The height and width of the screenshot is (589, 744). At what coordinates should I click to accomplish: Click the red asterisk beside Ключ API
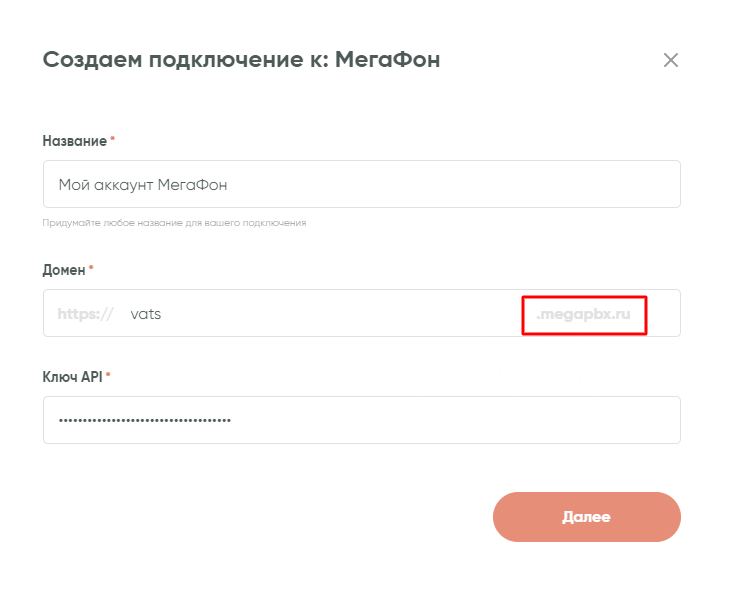click(x=108, y=376)
